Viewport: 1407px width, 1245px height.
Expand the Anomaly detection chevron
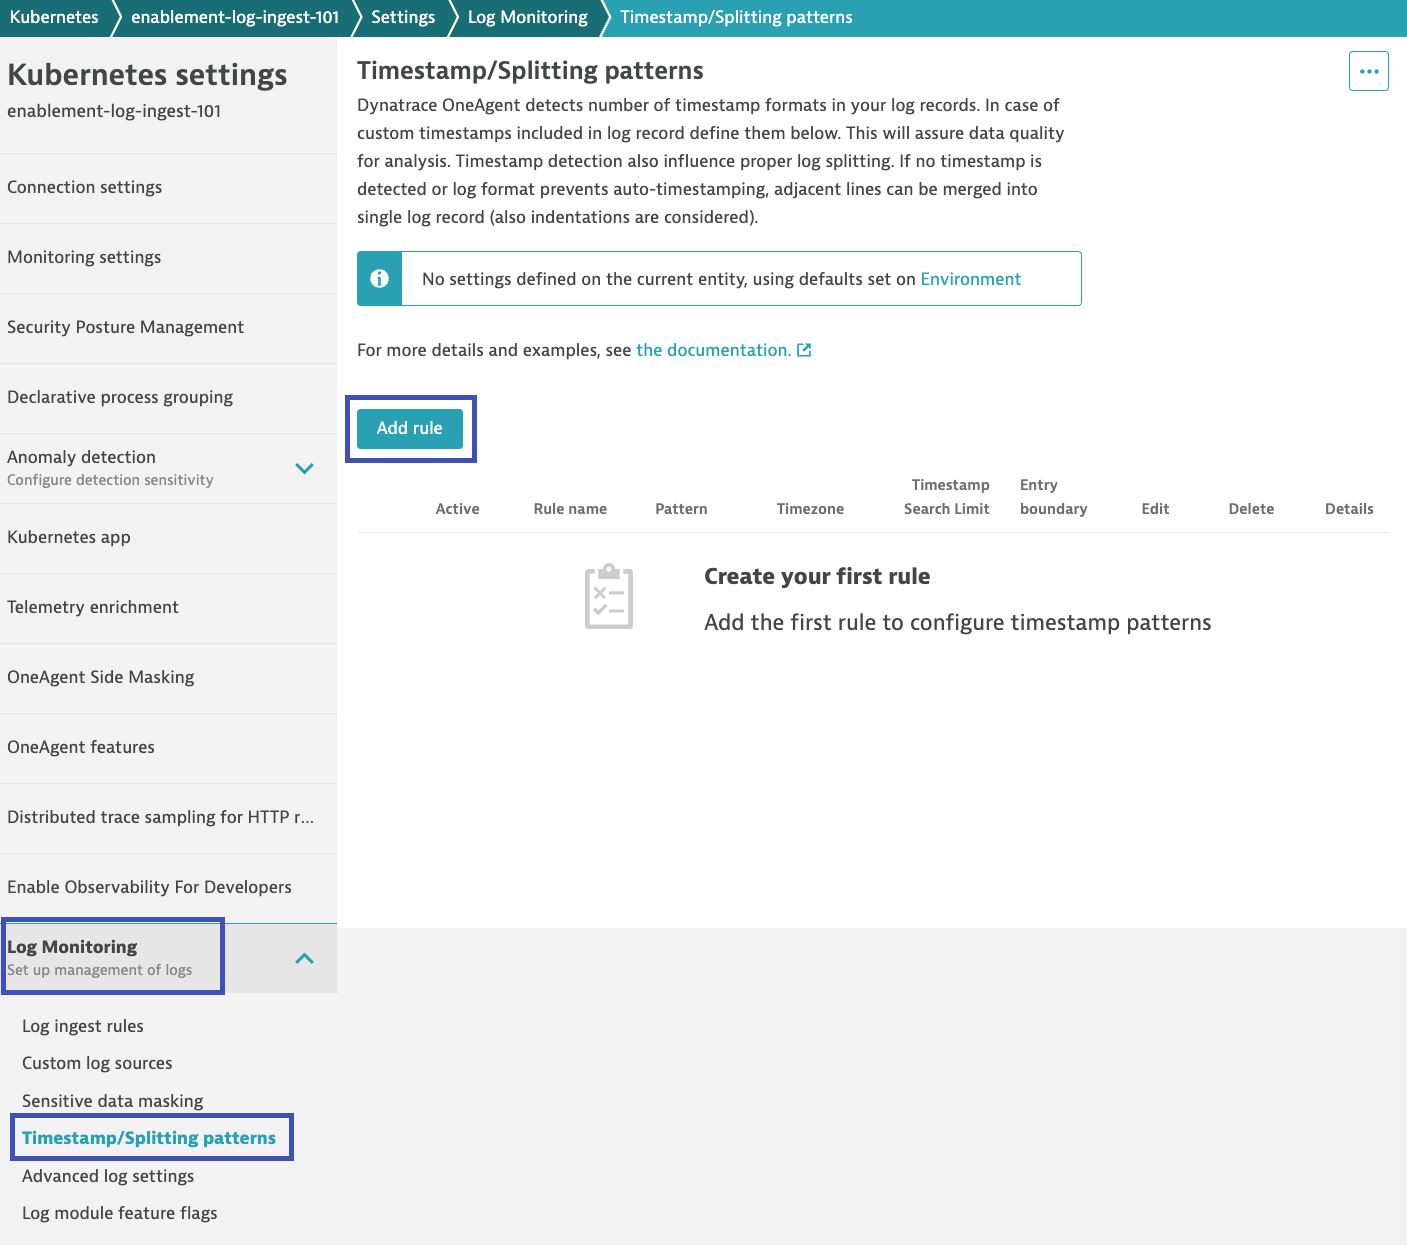click(x=305, y=468)
